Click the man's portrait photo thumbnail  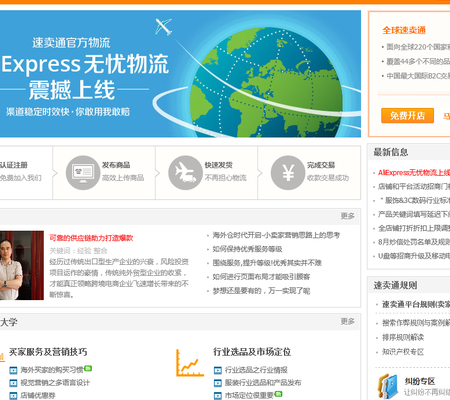click(x=22, y=265)
